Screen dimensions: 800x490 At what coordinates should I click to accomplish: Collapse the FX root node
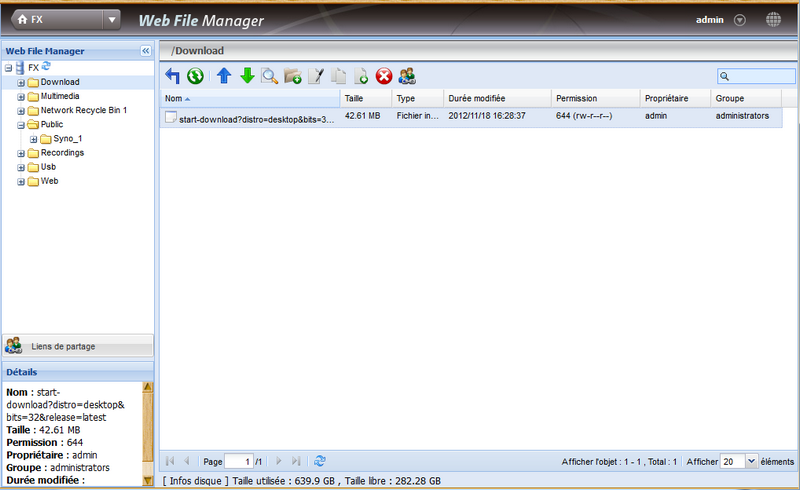8,68
